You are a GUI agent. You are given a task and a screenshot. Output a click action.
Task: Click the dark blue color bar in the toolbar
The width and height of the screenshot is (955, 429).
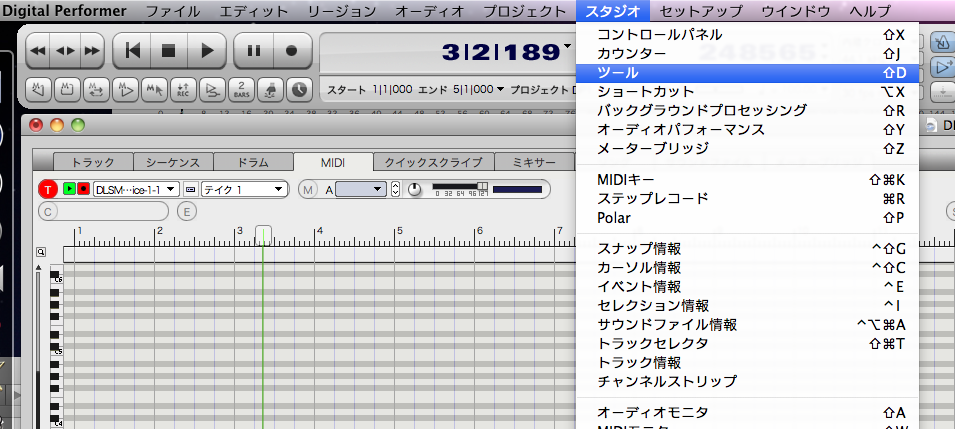[517, 190]
